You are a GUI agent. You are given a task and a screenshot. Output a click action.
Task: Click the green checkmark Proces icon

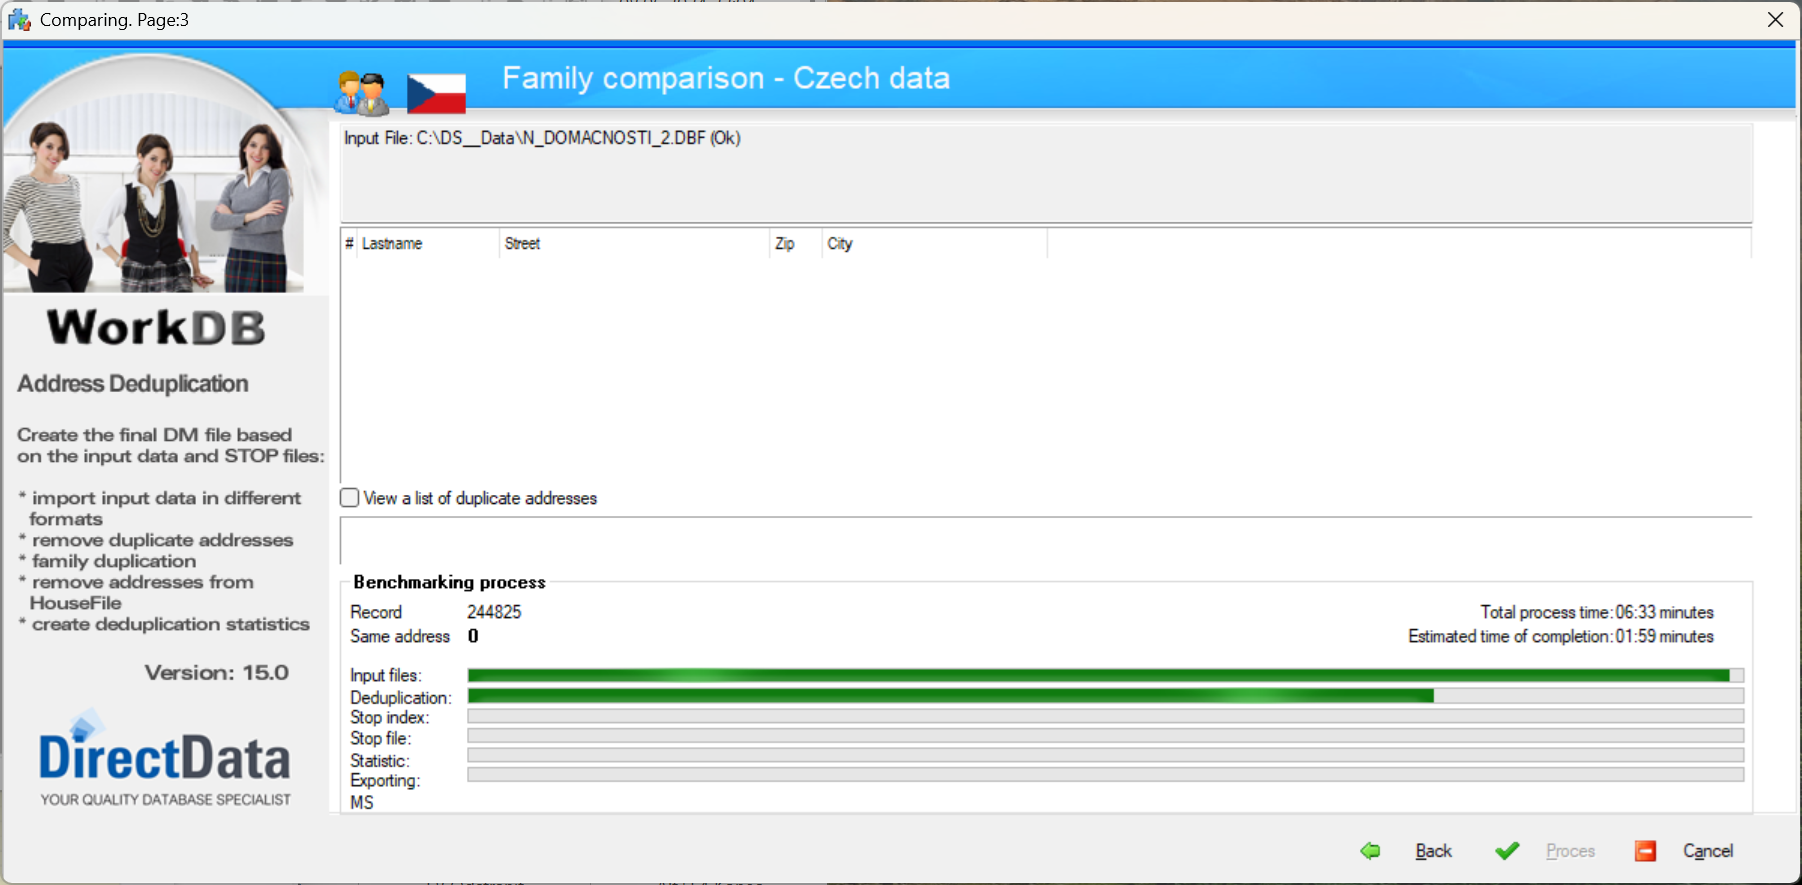coord(1507,851)
